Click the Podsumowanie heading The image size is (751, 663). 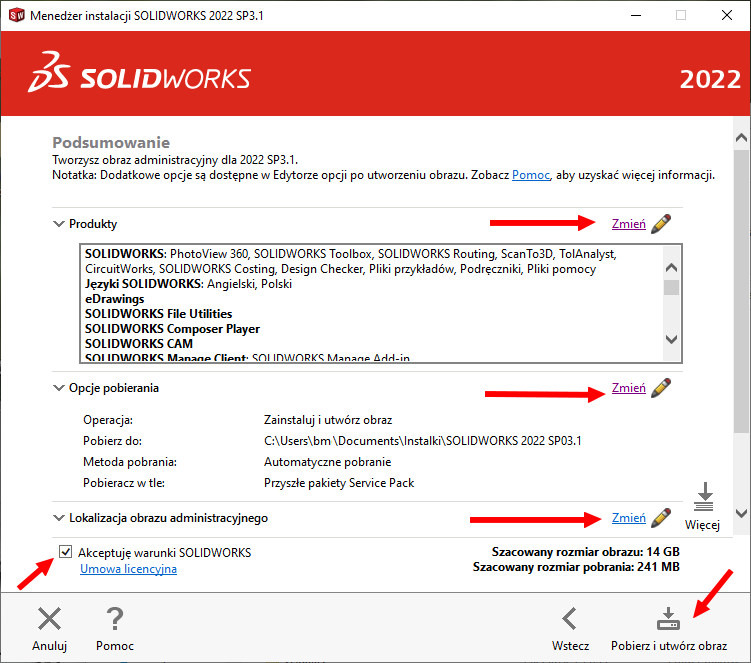click(111, 142)
